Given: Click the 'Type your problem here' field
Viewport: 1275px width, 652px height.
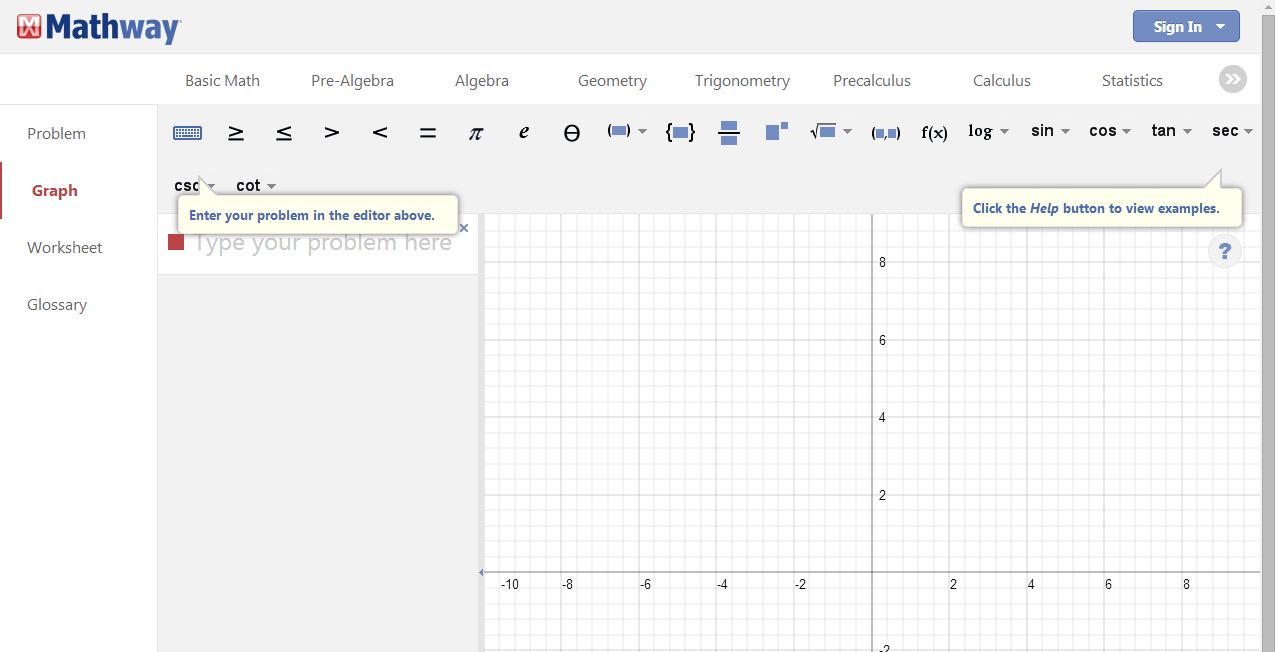Looking at the screenshot, I should [322, 244].
